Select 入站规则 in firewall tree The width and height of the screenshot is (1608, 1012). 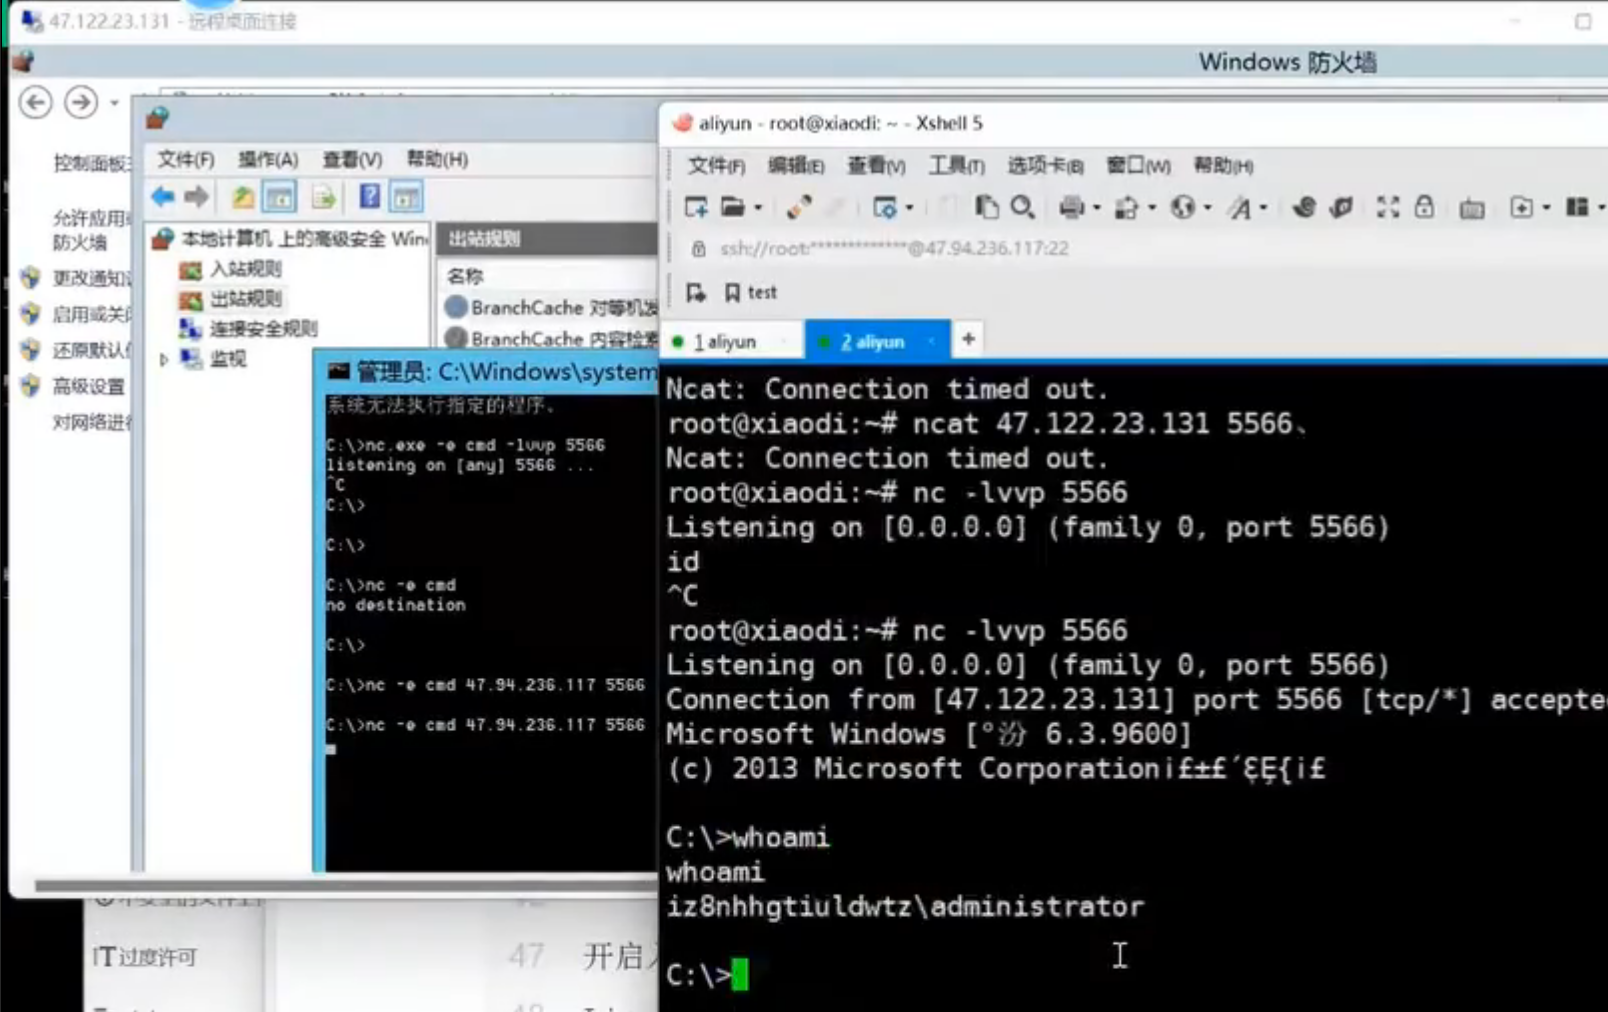coord(231,269)
